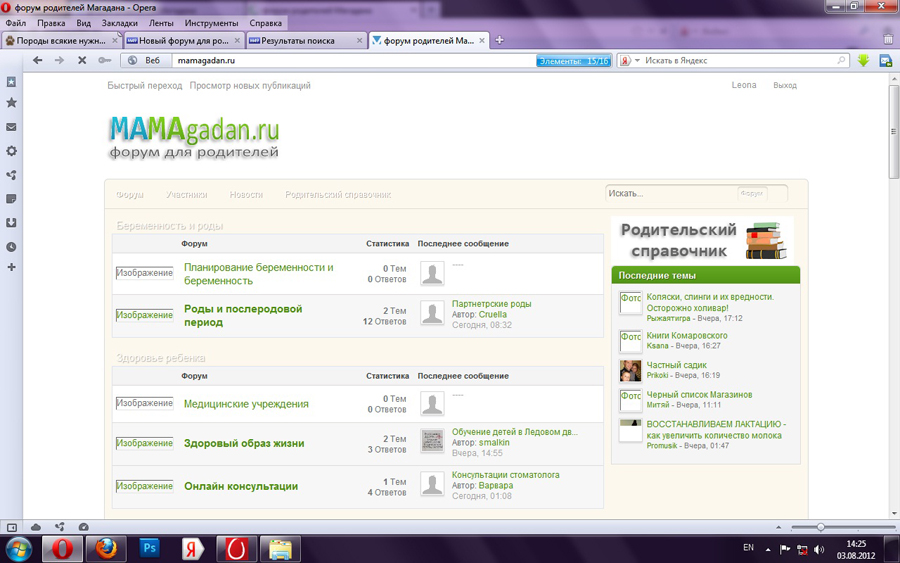Open the Mail panel in Opera sidebar
Viewport: 900px width, 563px height.
(11, 127)
